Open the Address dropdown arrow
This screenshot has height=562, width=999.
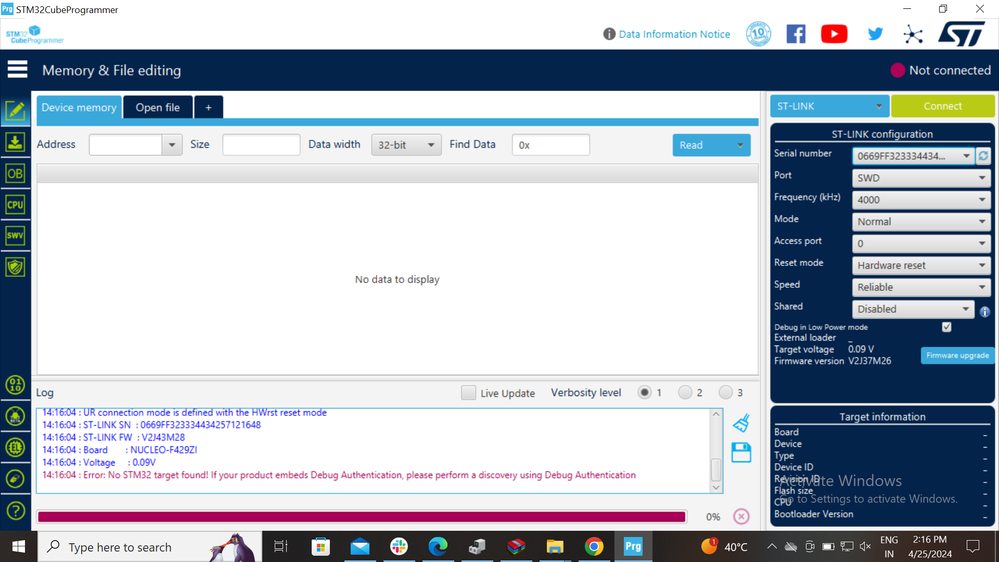172,145
